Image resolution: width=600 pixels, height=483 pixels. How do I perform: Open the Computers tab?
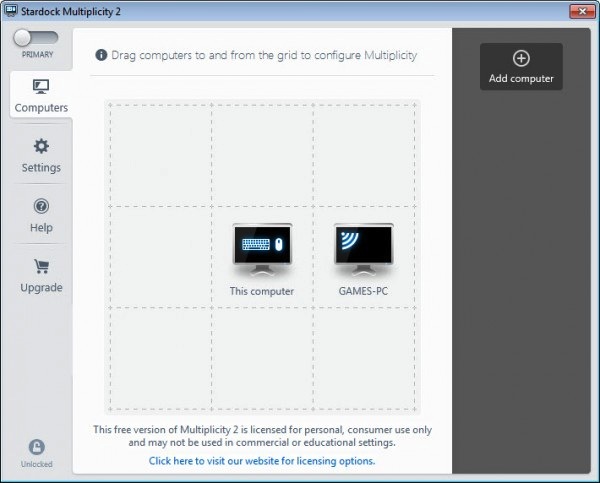click(41, 95)
